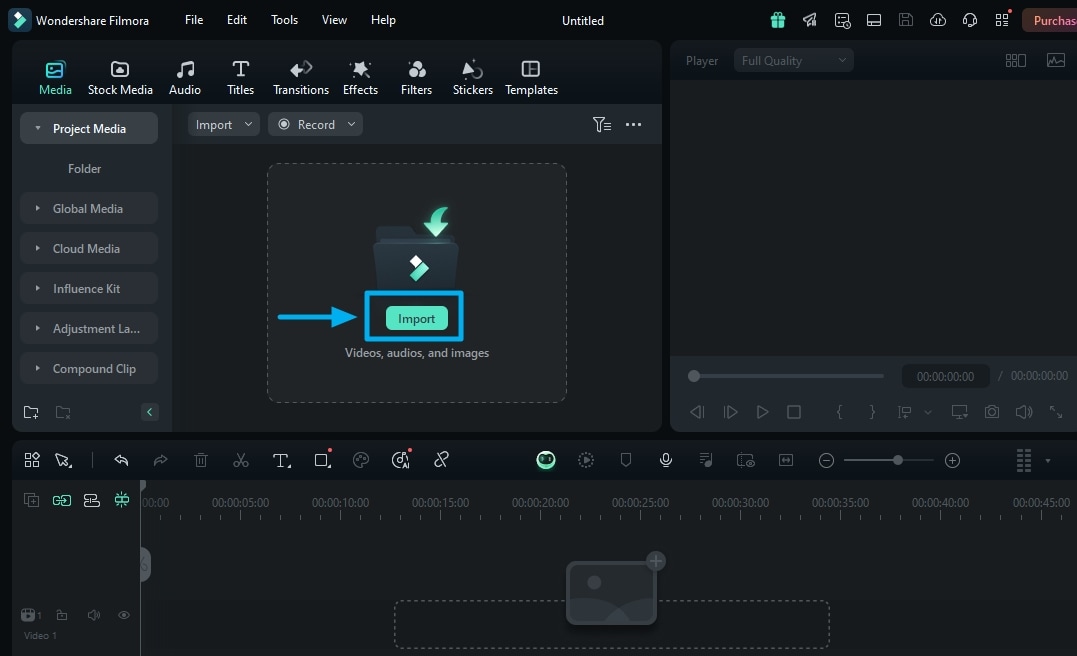Toggle player volume speaker icon
Image resolution: width=1077 pixels, height=656 pixels.
[x=1023, y=411]
